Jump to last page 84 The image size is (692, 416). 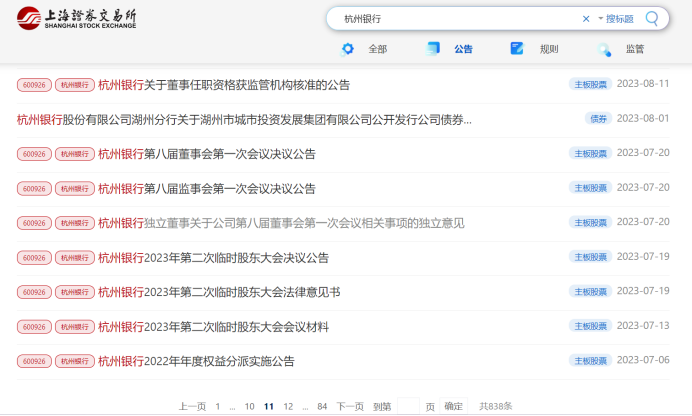[x=322, y=406]
